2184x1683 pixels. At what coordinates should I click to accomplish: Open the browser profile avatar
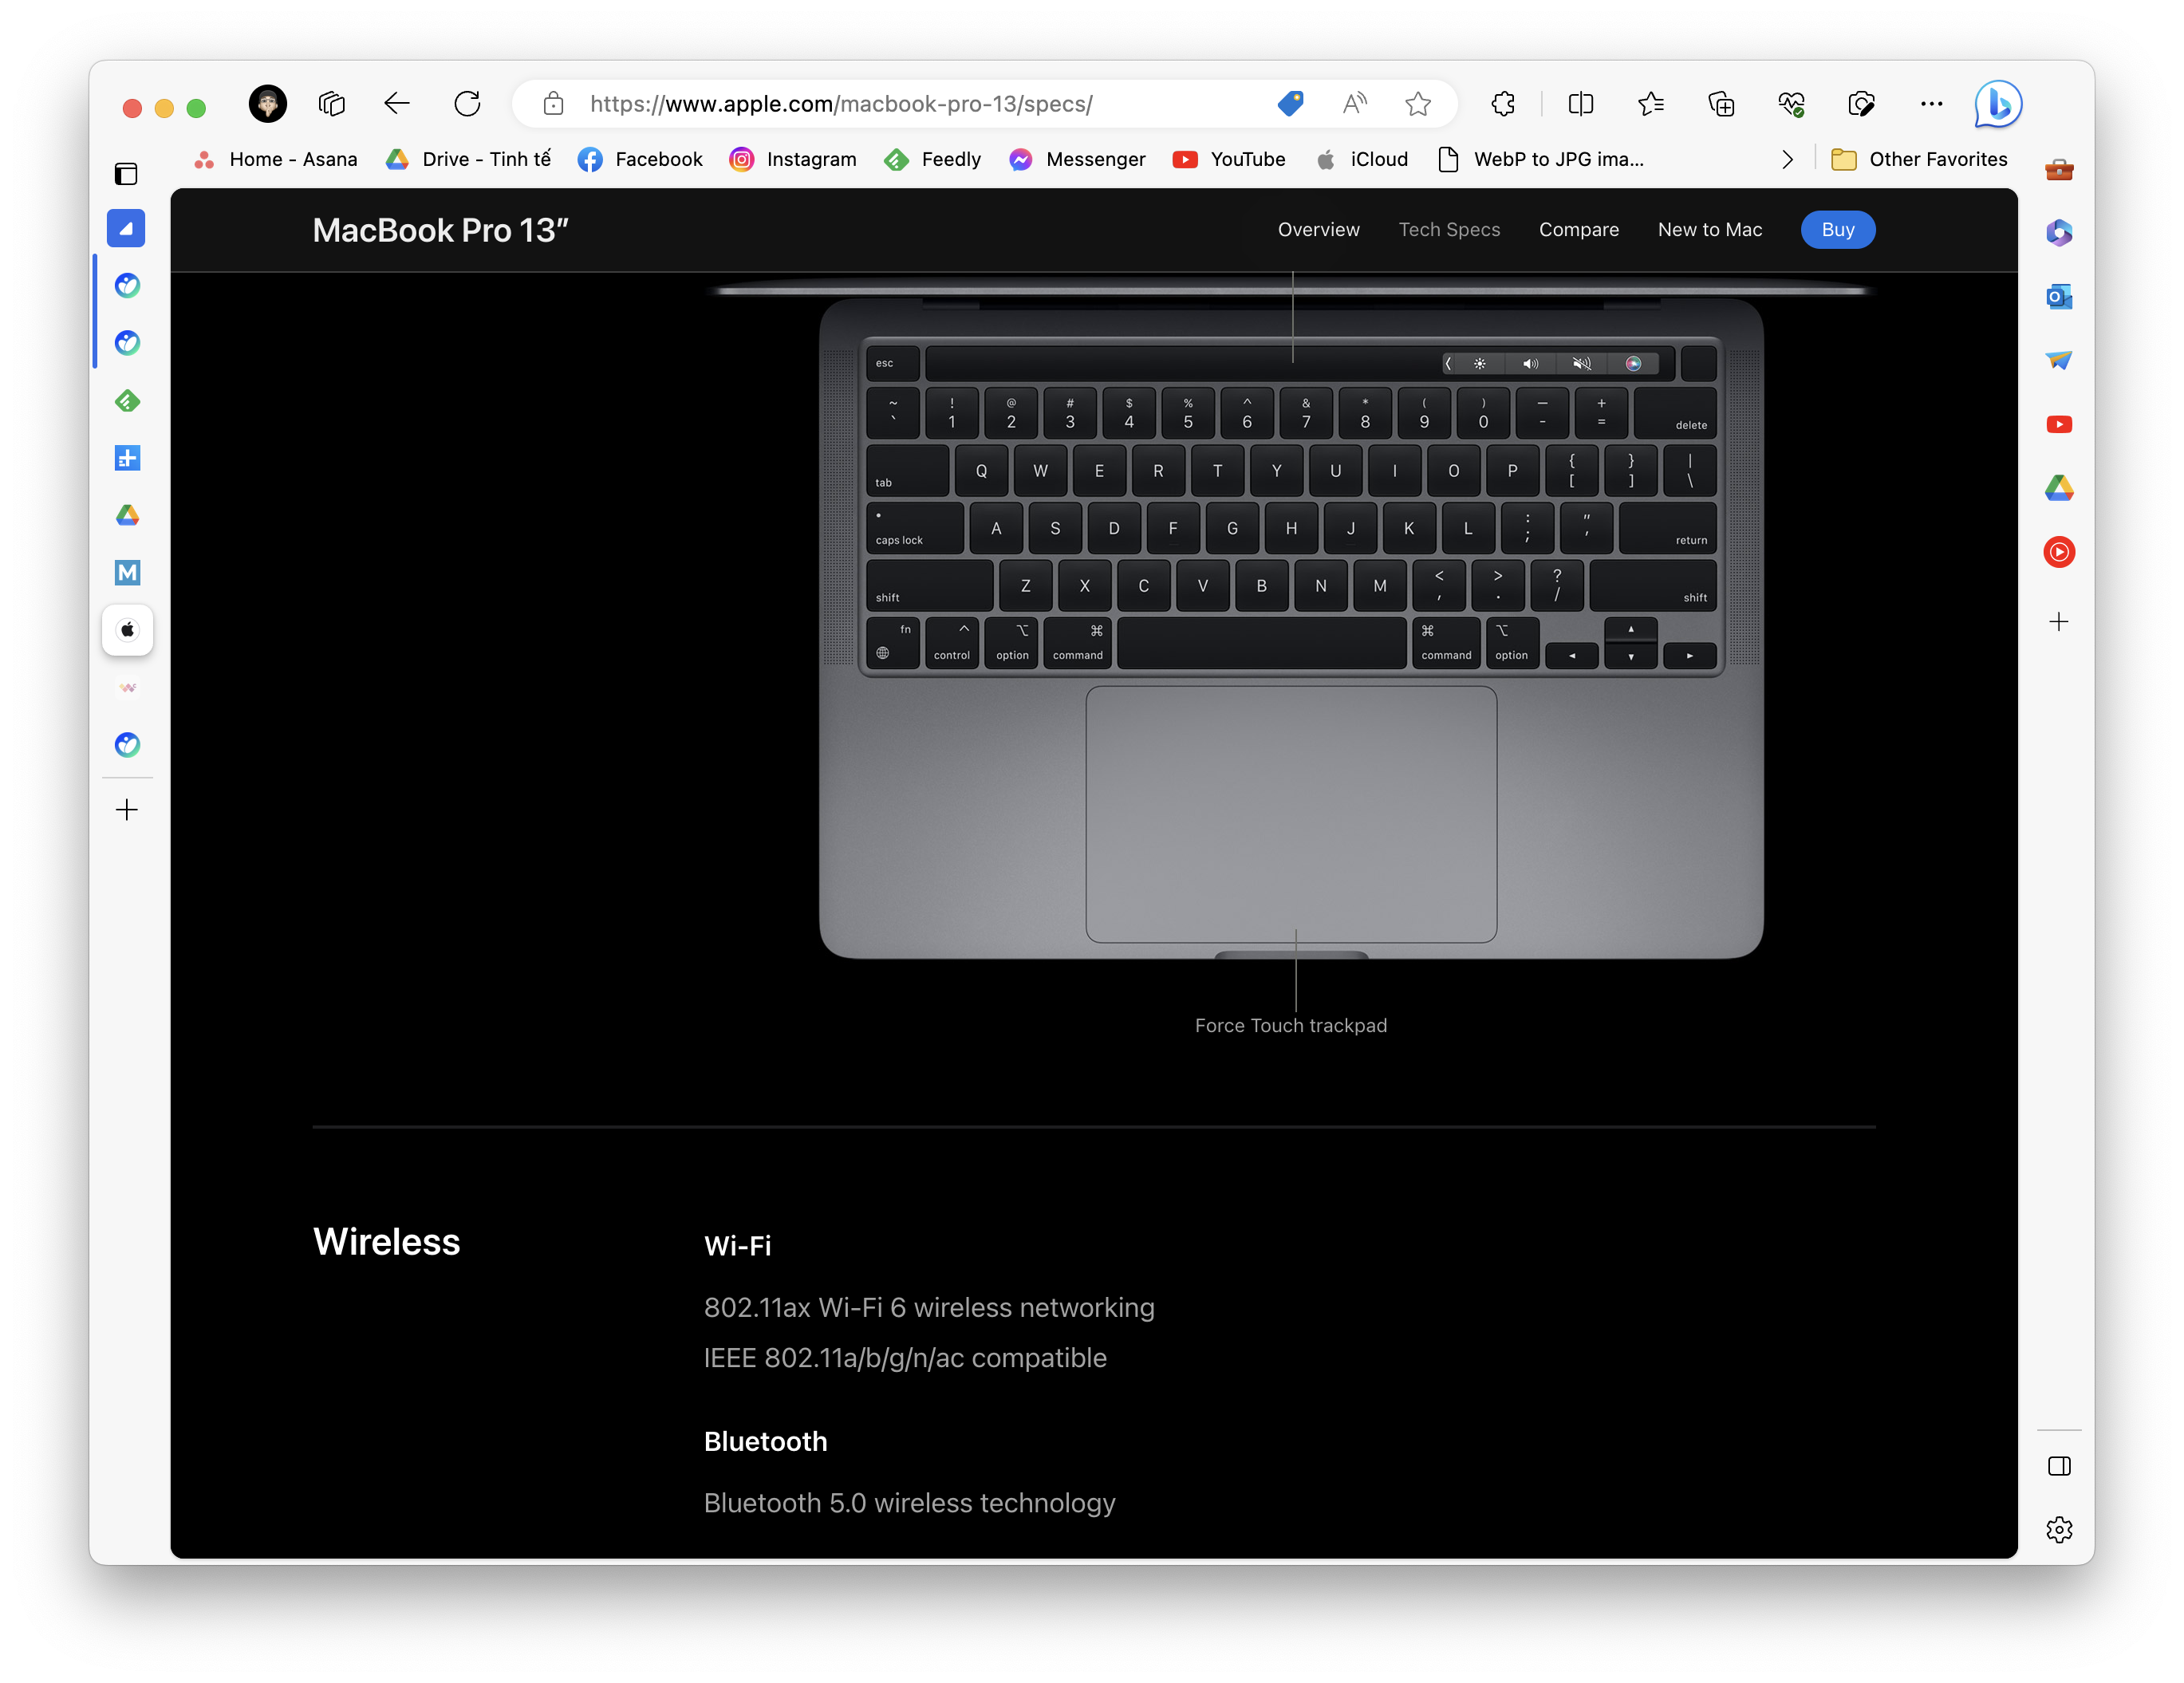click(267, 104)
